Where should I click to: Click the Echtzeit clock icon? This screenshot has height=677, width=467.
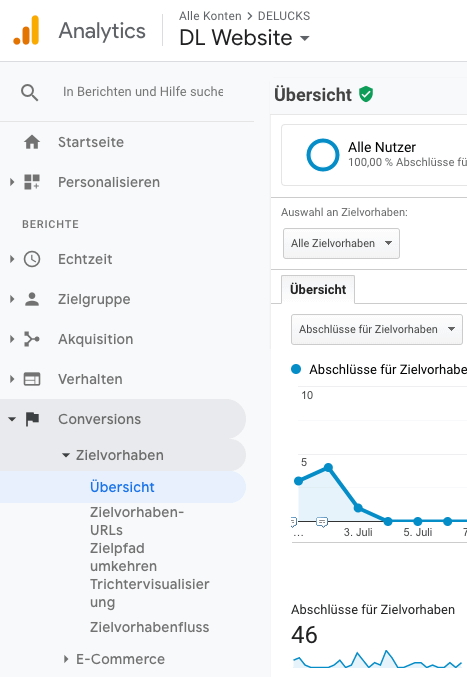[x=32, y=259]
